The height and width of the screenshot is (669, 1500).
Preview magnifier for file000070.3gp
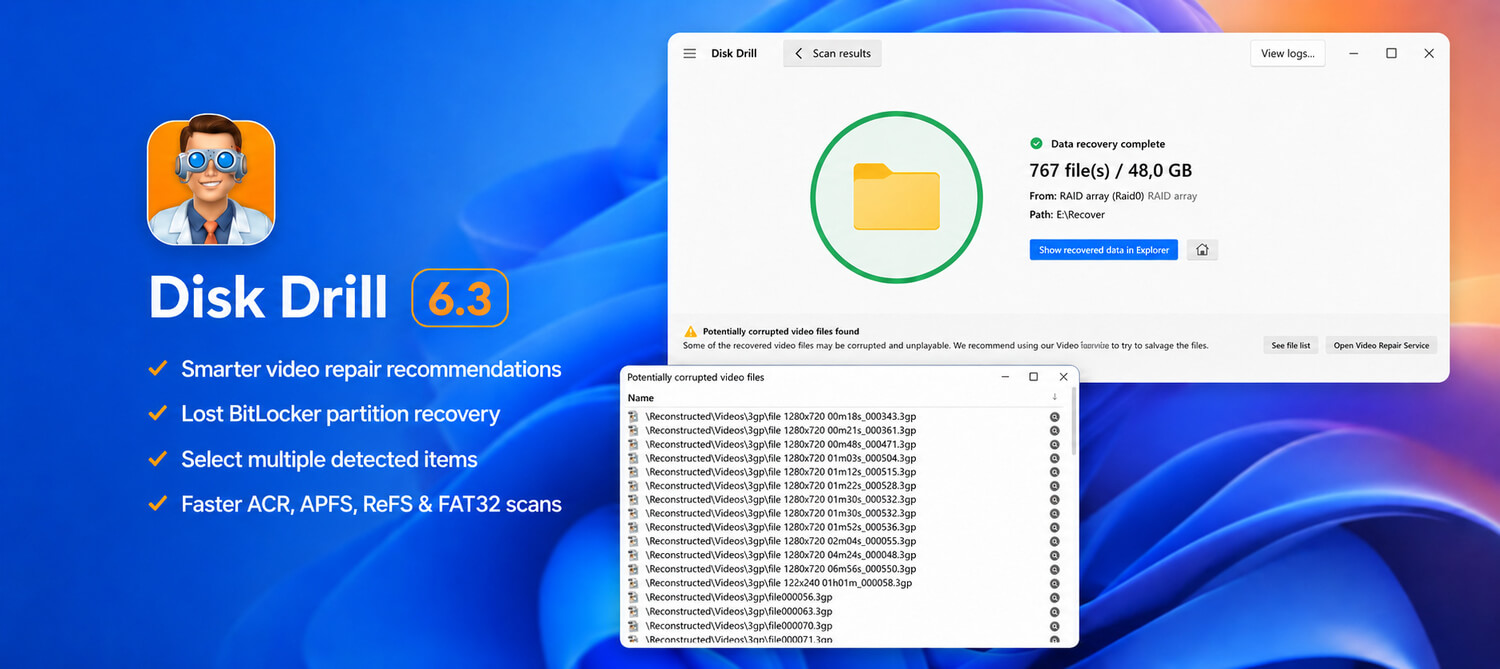tap(1054, 625)
